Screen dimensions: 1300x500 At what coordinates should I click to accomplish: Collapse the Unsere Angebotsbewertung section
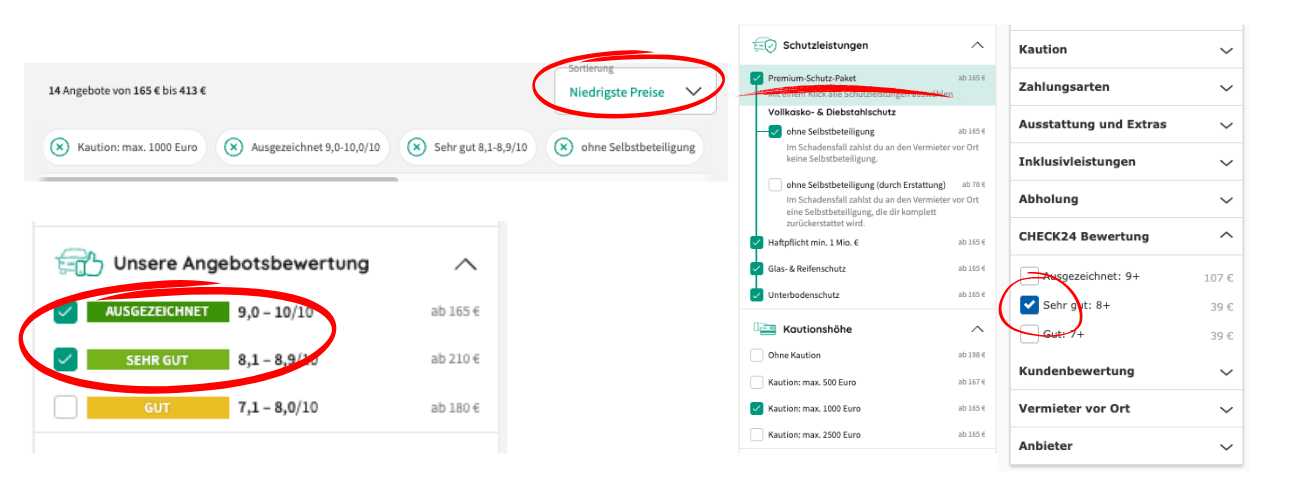click(465, 265)
